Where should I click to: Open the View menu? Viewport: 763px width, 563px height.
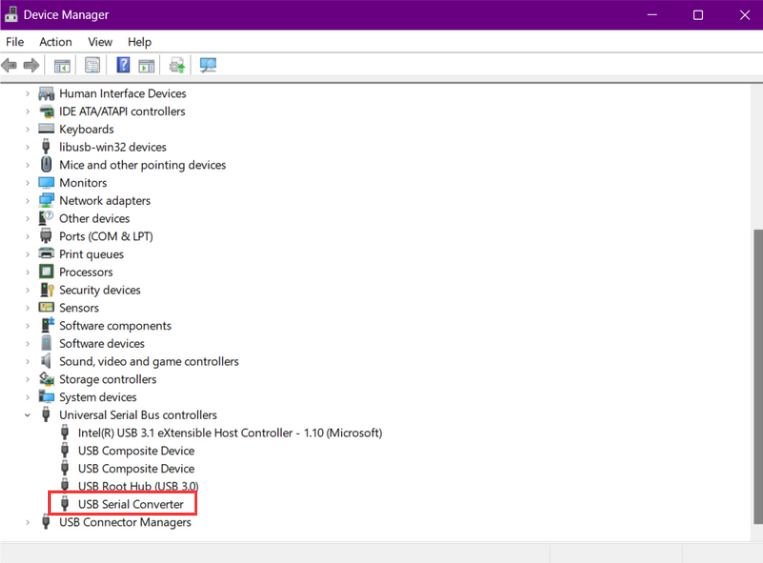pyautogui.click(x=100, y=42)
